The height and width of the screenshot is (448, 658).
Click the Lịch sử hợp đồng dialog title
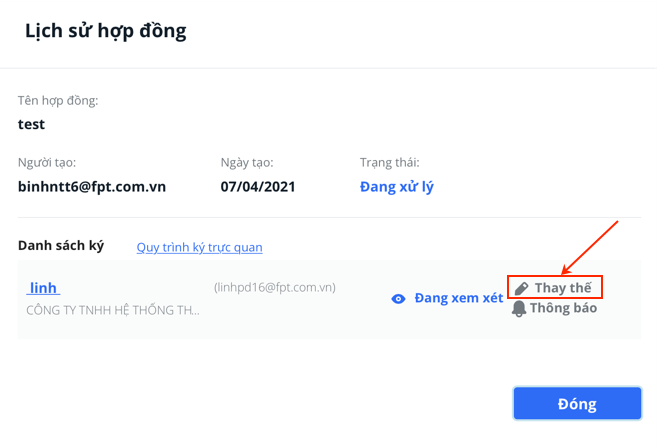click(x=106, y=31)
